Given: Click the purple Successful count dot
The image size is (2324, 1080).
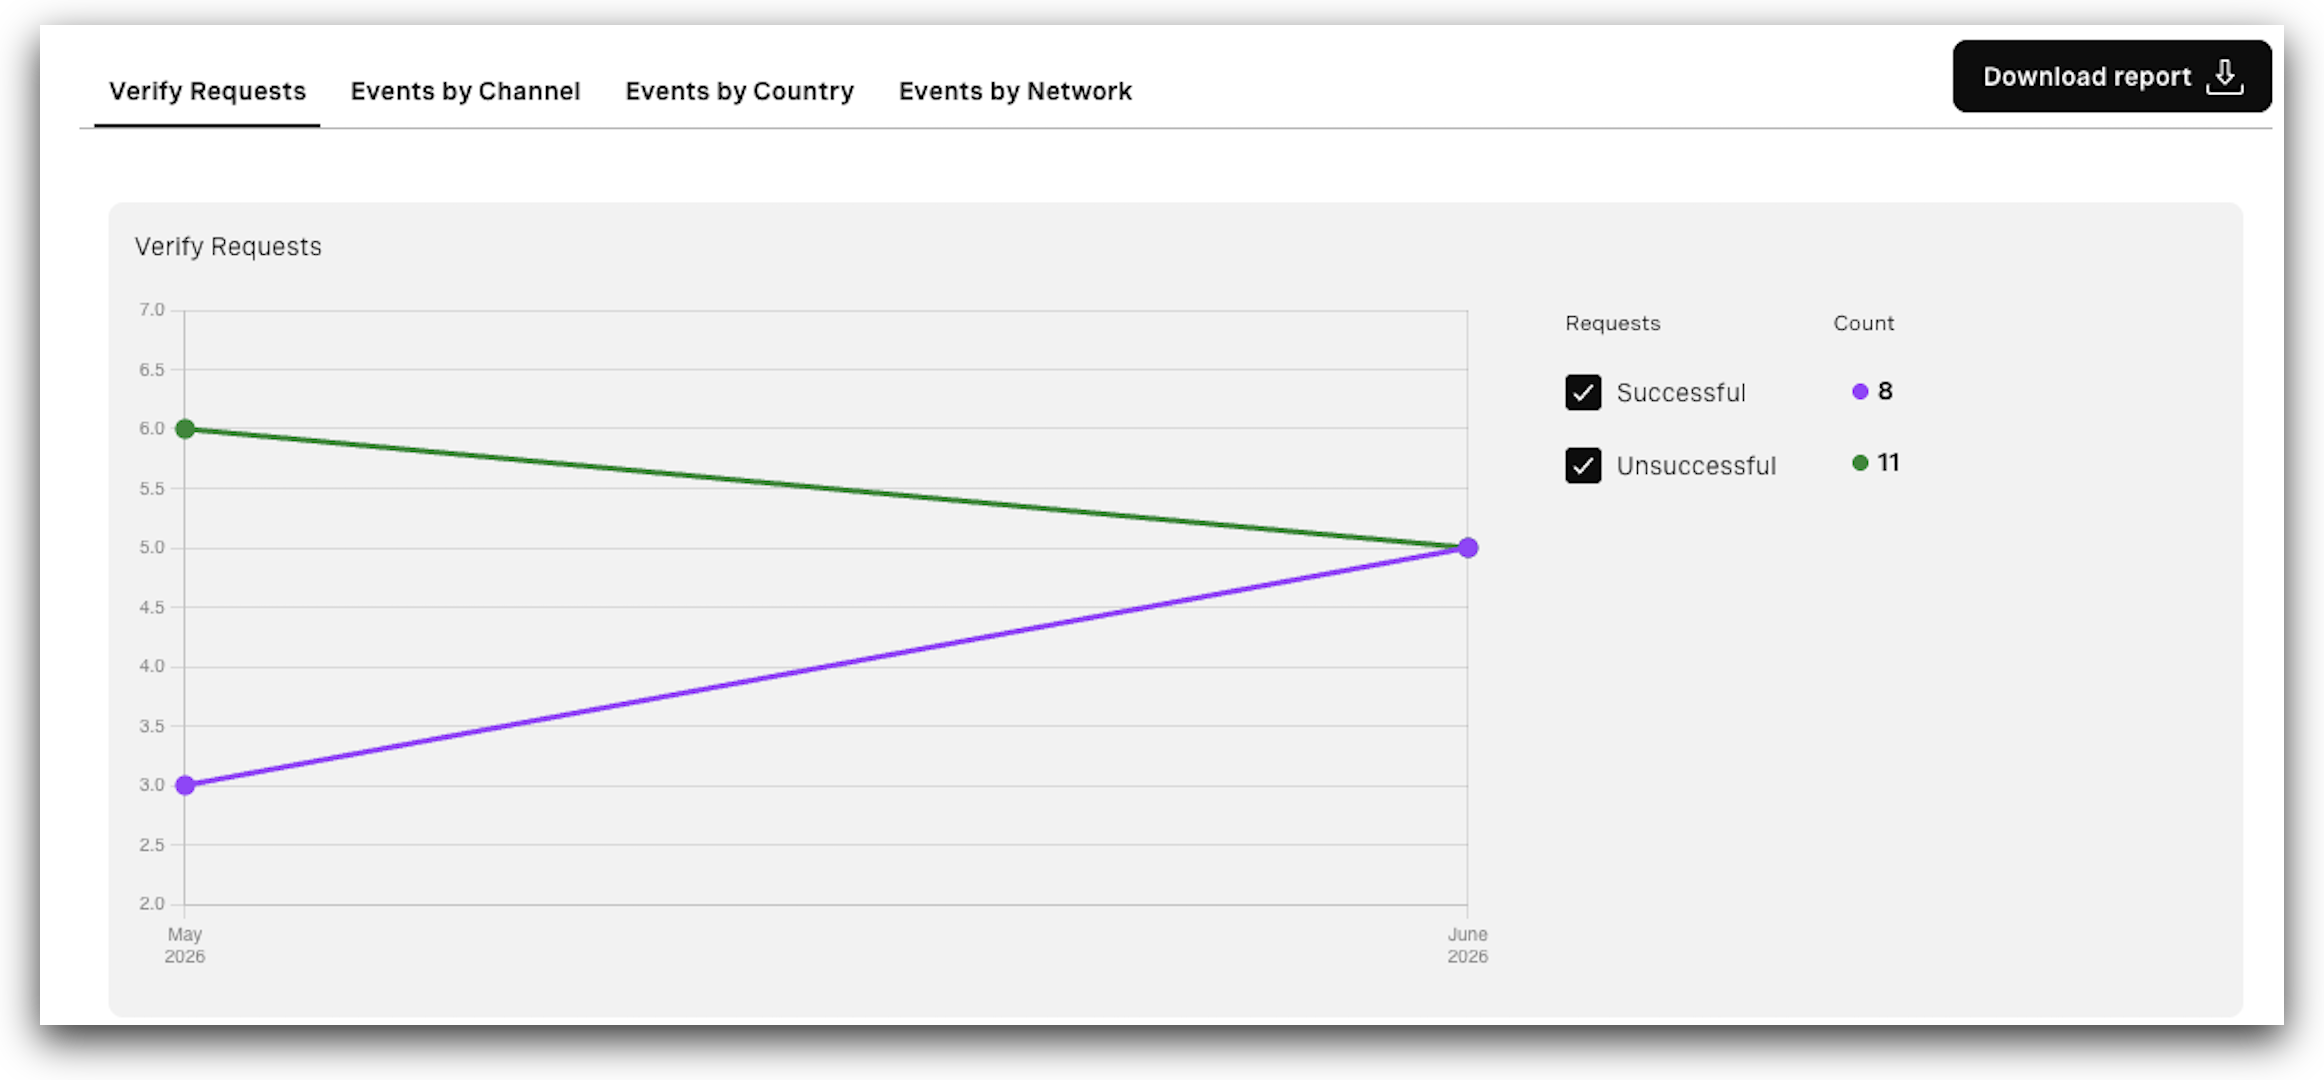Looking at the screenshot, I should point(1860,391).
